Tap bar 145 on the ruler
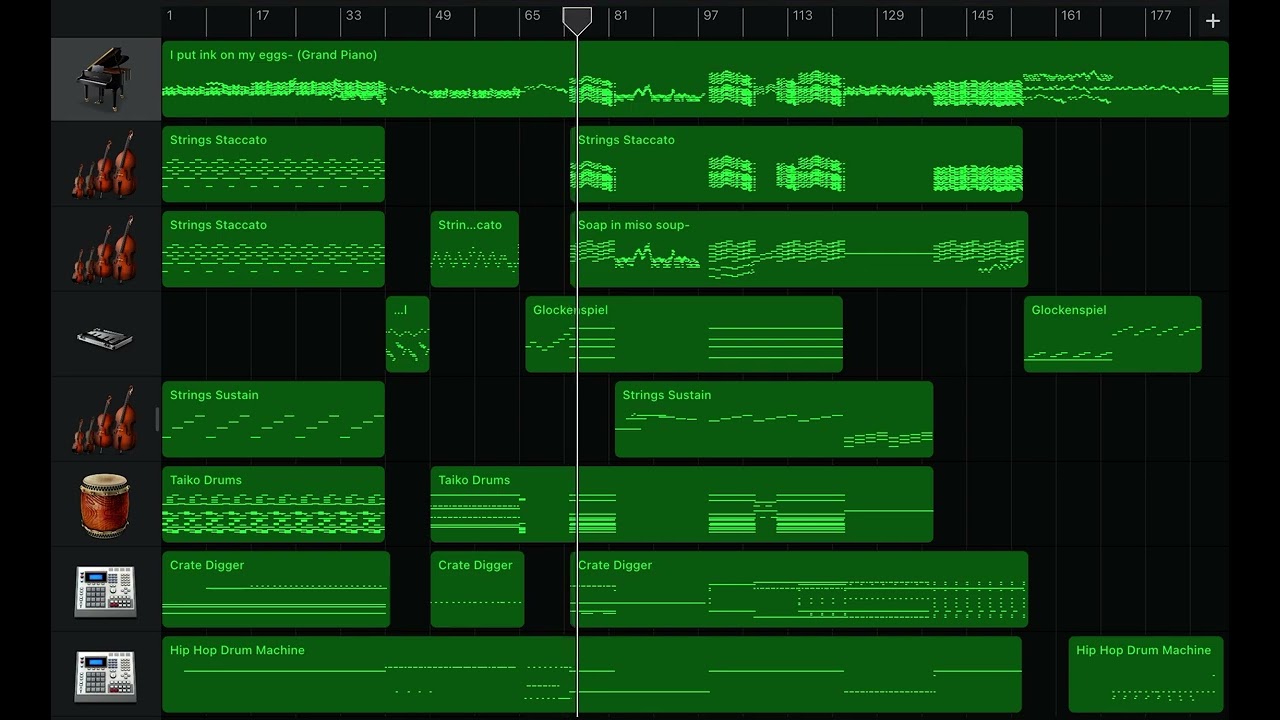Viewport: 1280px width, 720px height. click(983, 16)
